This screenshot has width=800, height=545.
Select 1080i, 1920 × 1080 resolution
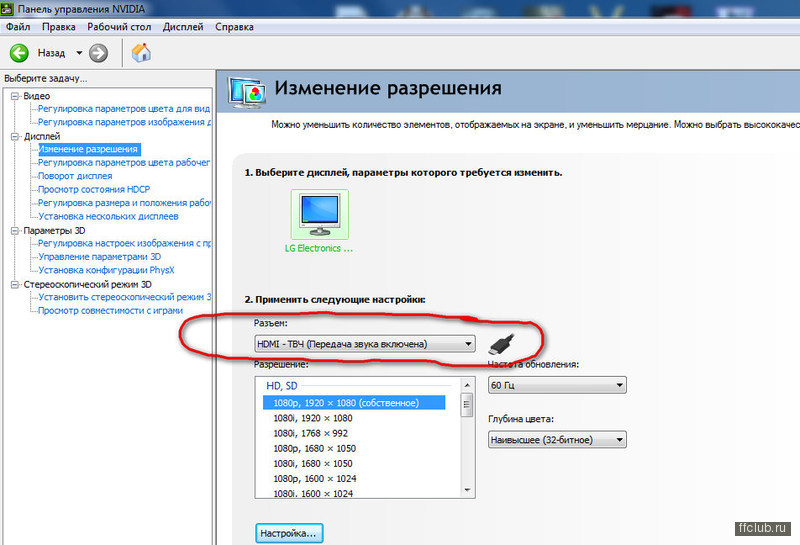pyautogui.click(x=313, y=418)
